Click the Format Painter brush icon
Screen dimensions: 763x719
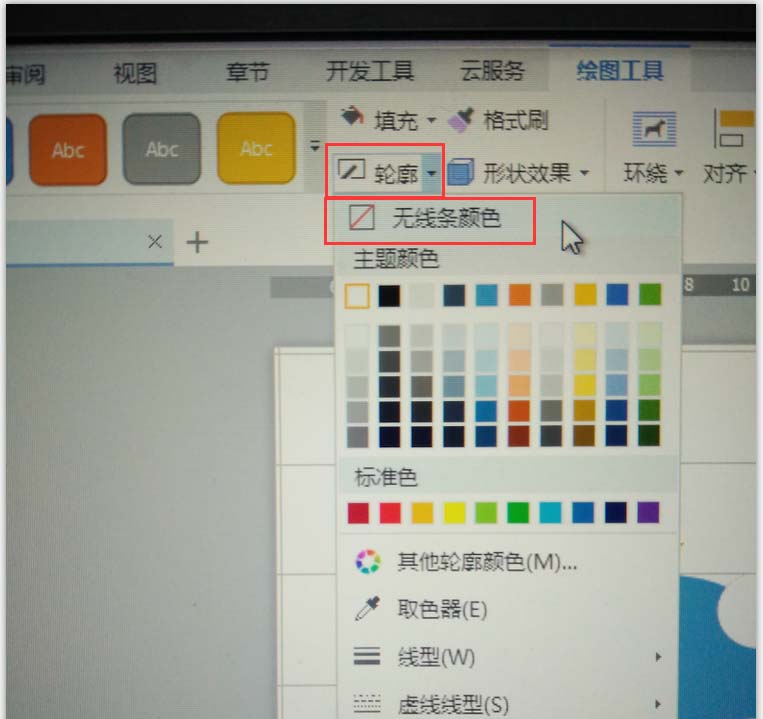(460, 120)
